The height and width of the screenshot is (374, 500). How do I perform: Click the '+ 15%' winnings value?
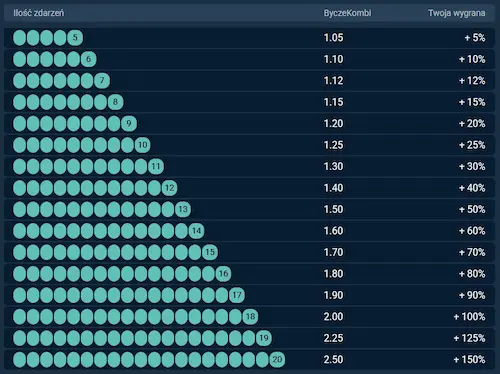472,102
